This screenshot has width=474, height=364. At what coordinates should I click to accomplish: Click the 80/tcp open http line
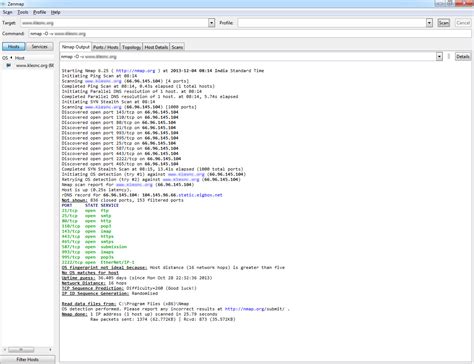tap(86, 221)
